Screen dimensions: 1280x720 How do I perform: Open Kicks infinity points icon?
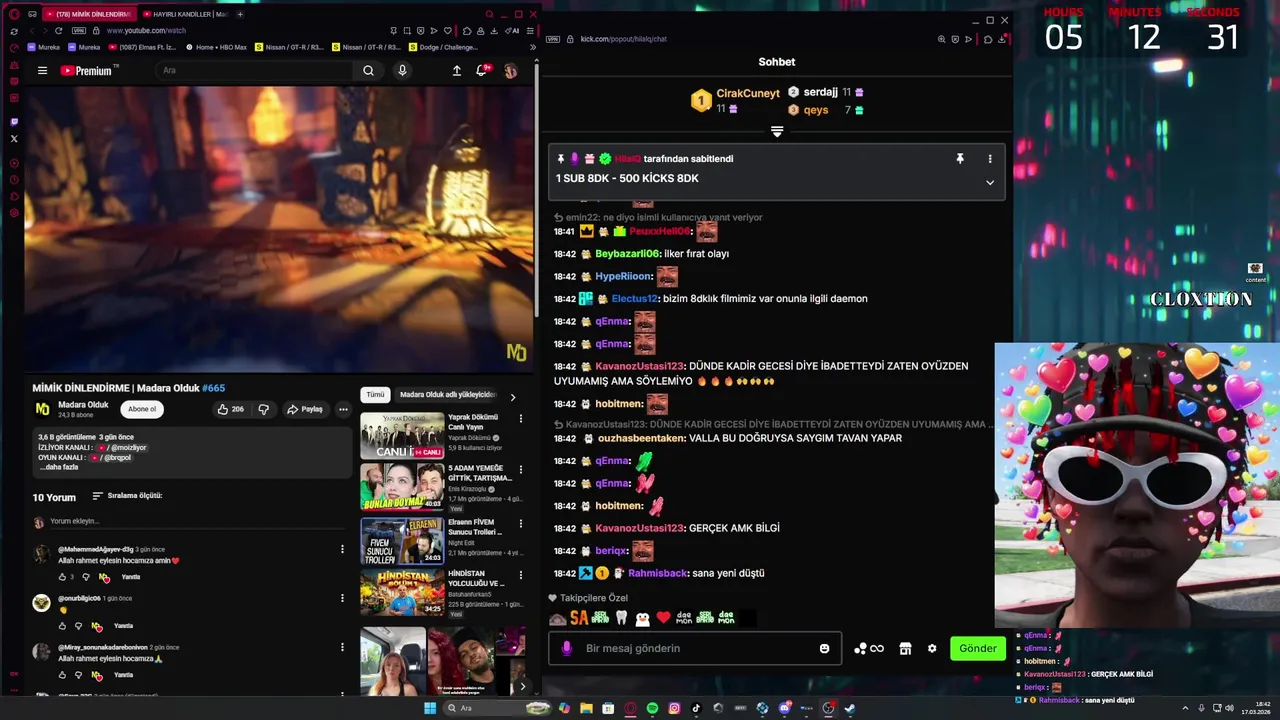tap(869, 649)
